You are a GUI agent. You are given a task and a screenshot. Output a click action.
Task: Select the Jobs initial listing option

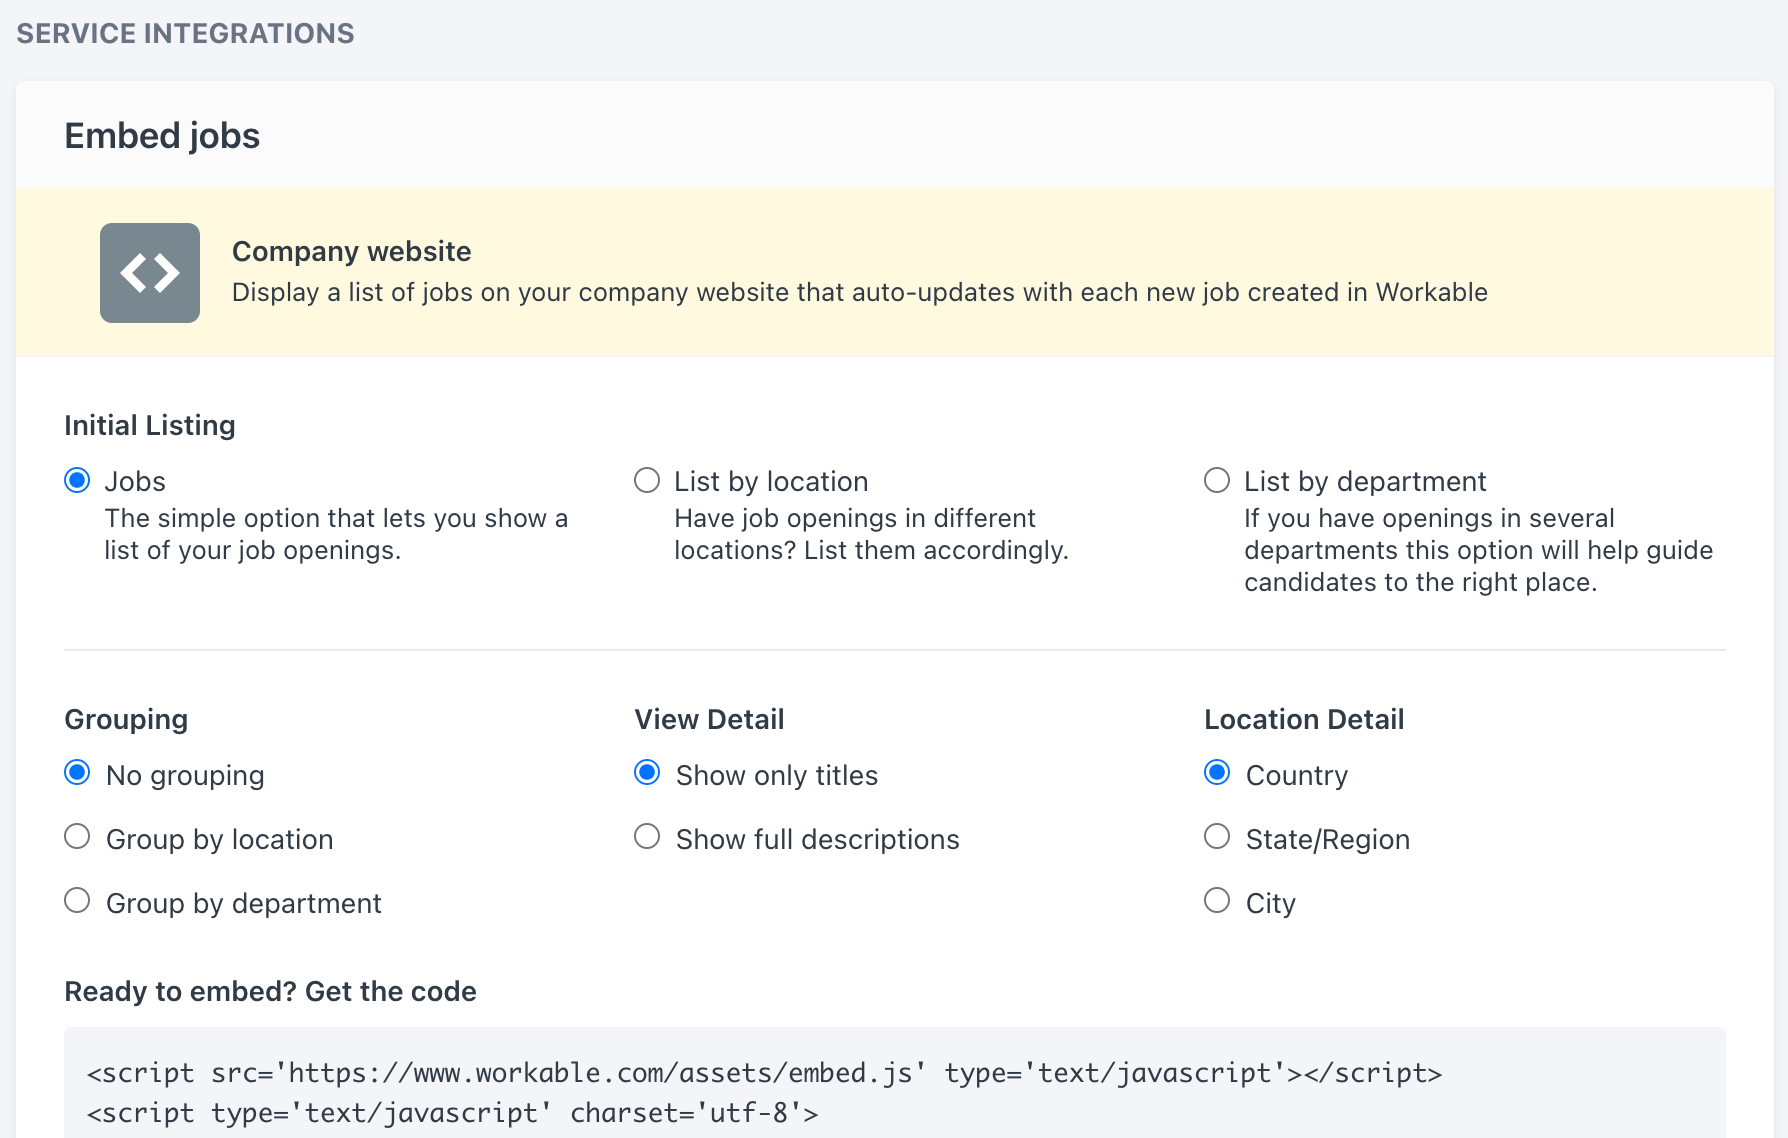(77, 481)
